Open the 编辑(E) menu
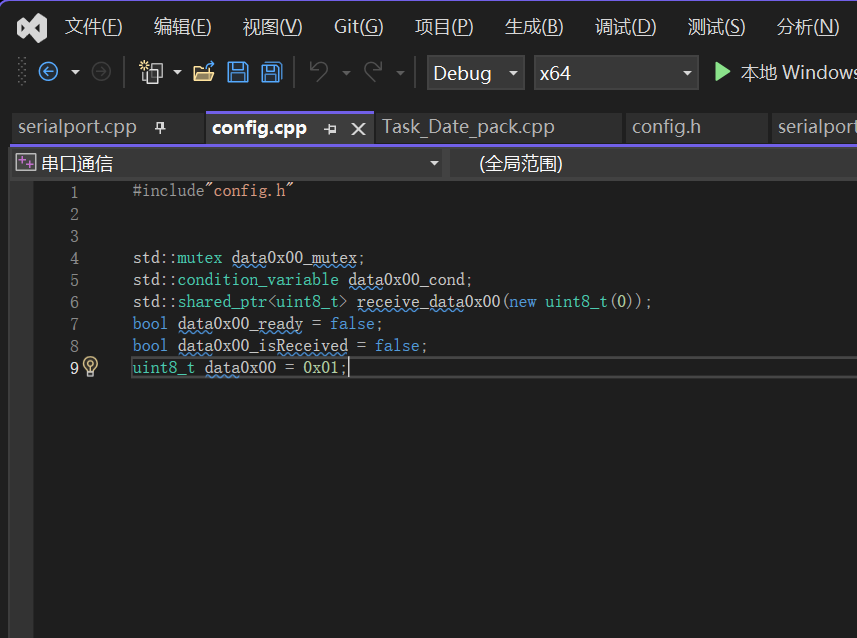Screen dimensions: 857x638 pos(183,27)
